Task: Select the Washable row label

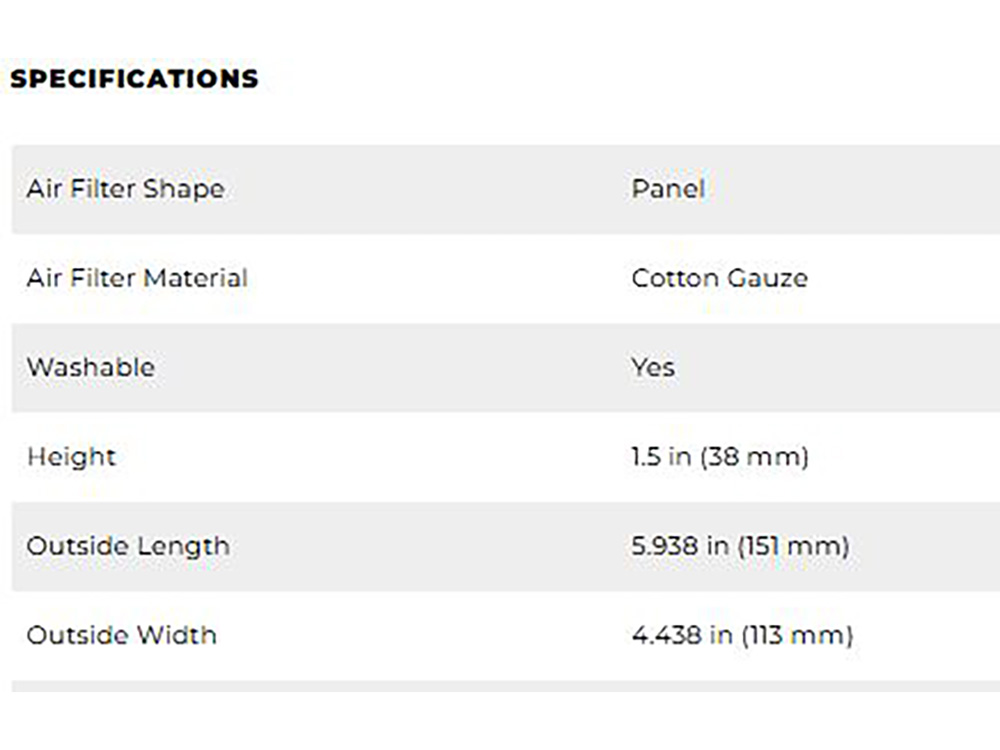Action: (x=91, y=367)
